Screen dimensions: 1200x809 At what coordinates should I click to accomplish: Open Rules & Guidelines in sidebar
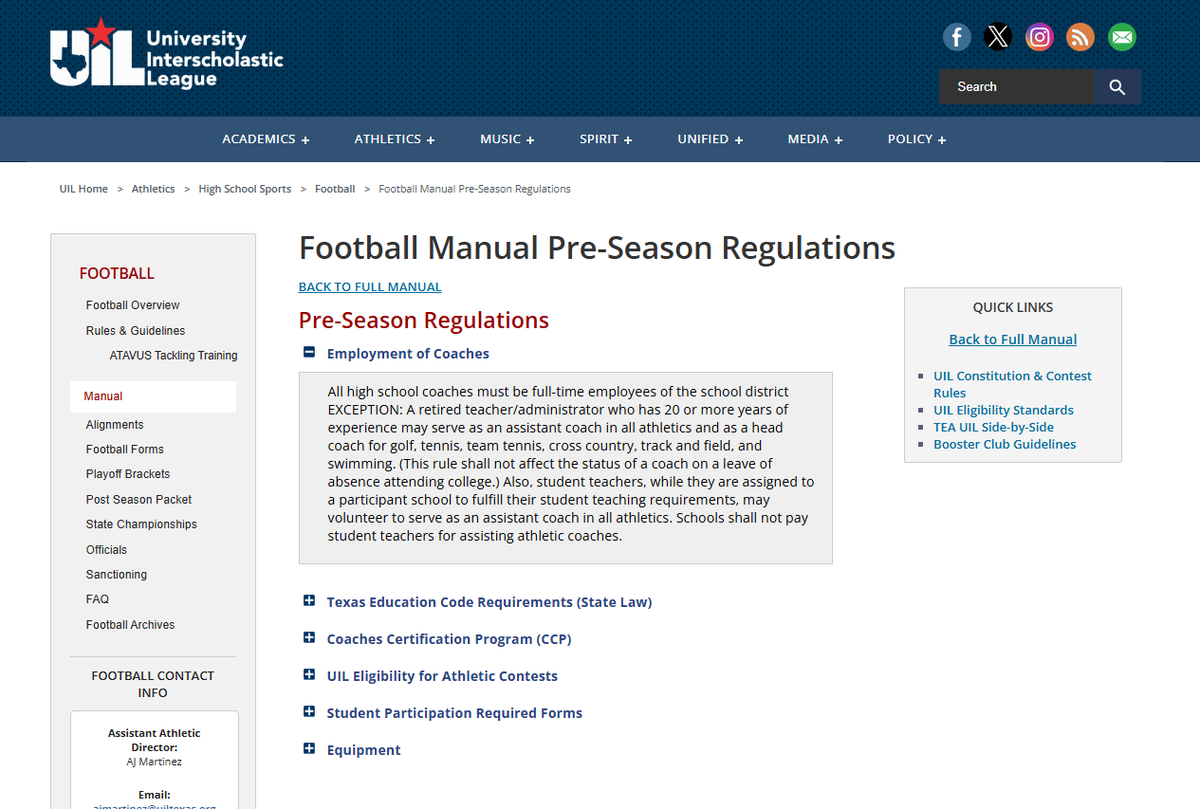coord(135,331)
